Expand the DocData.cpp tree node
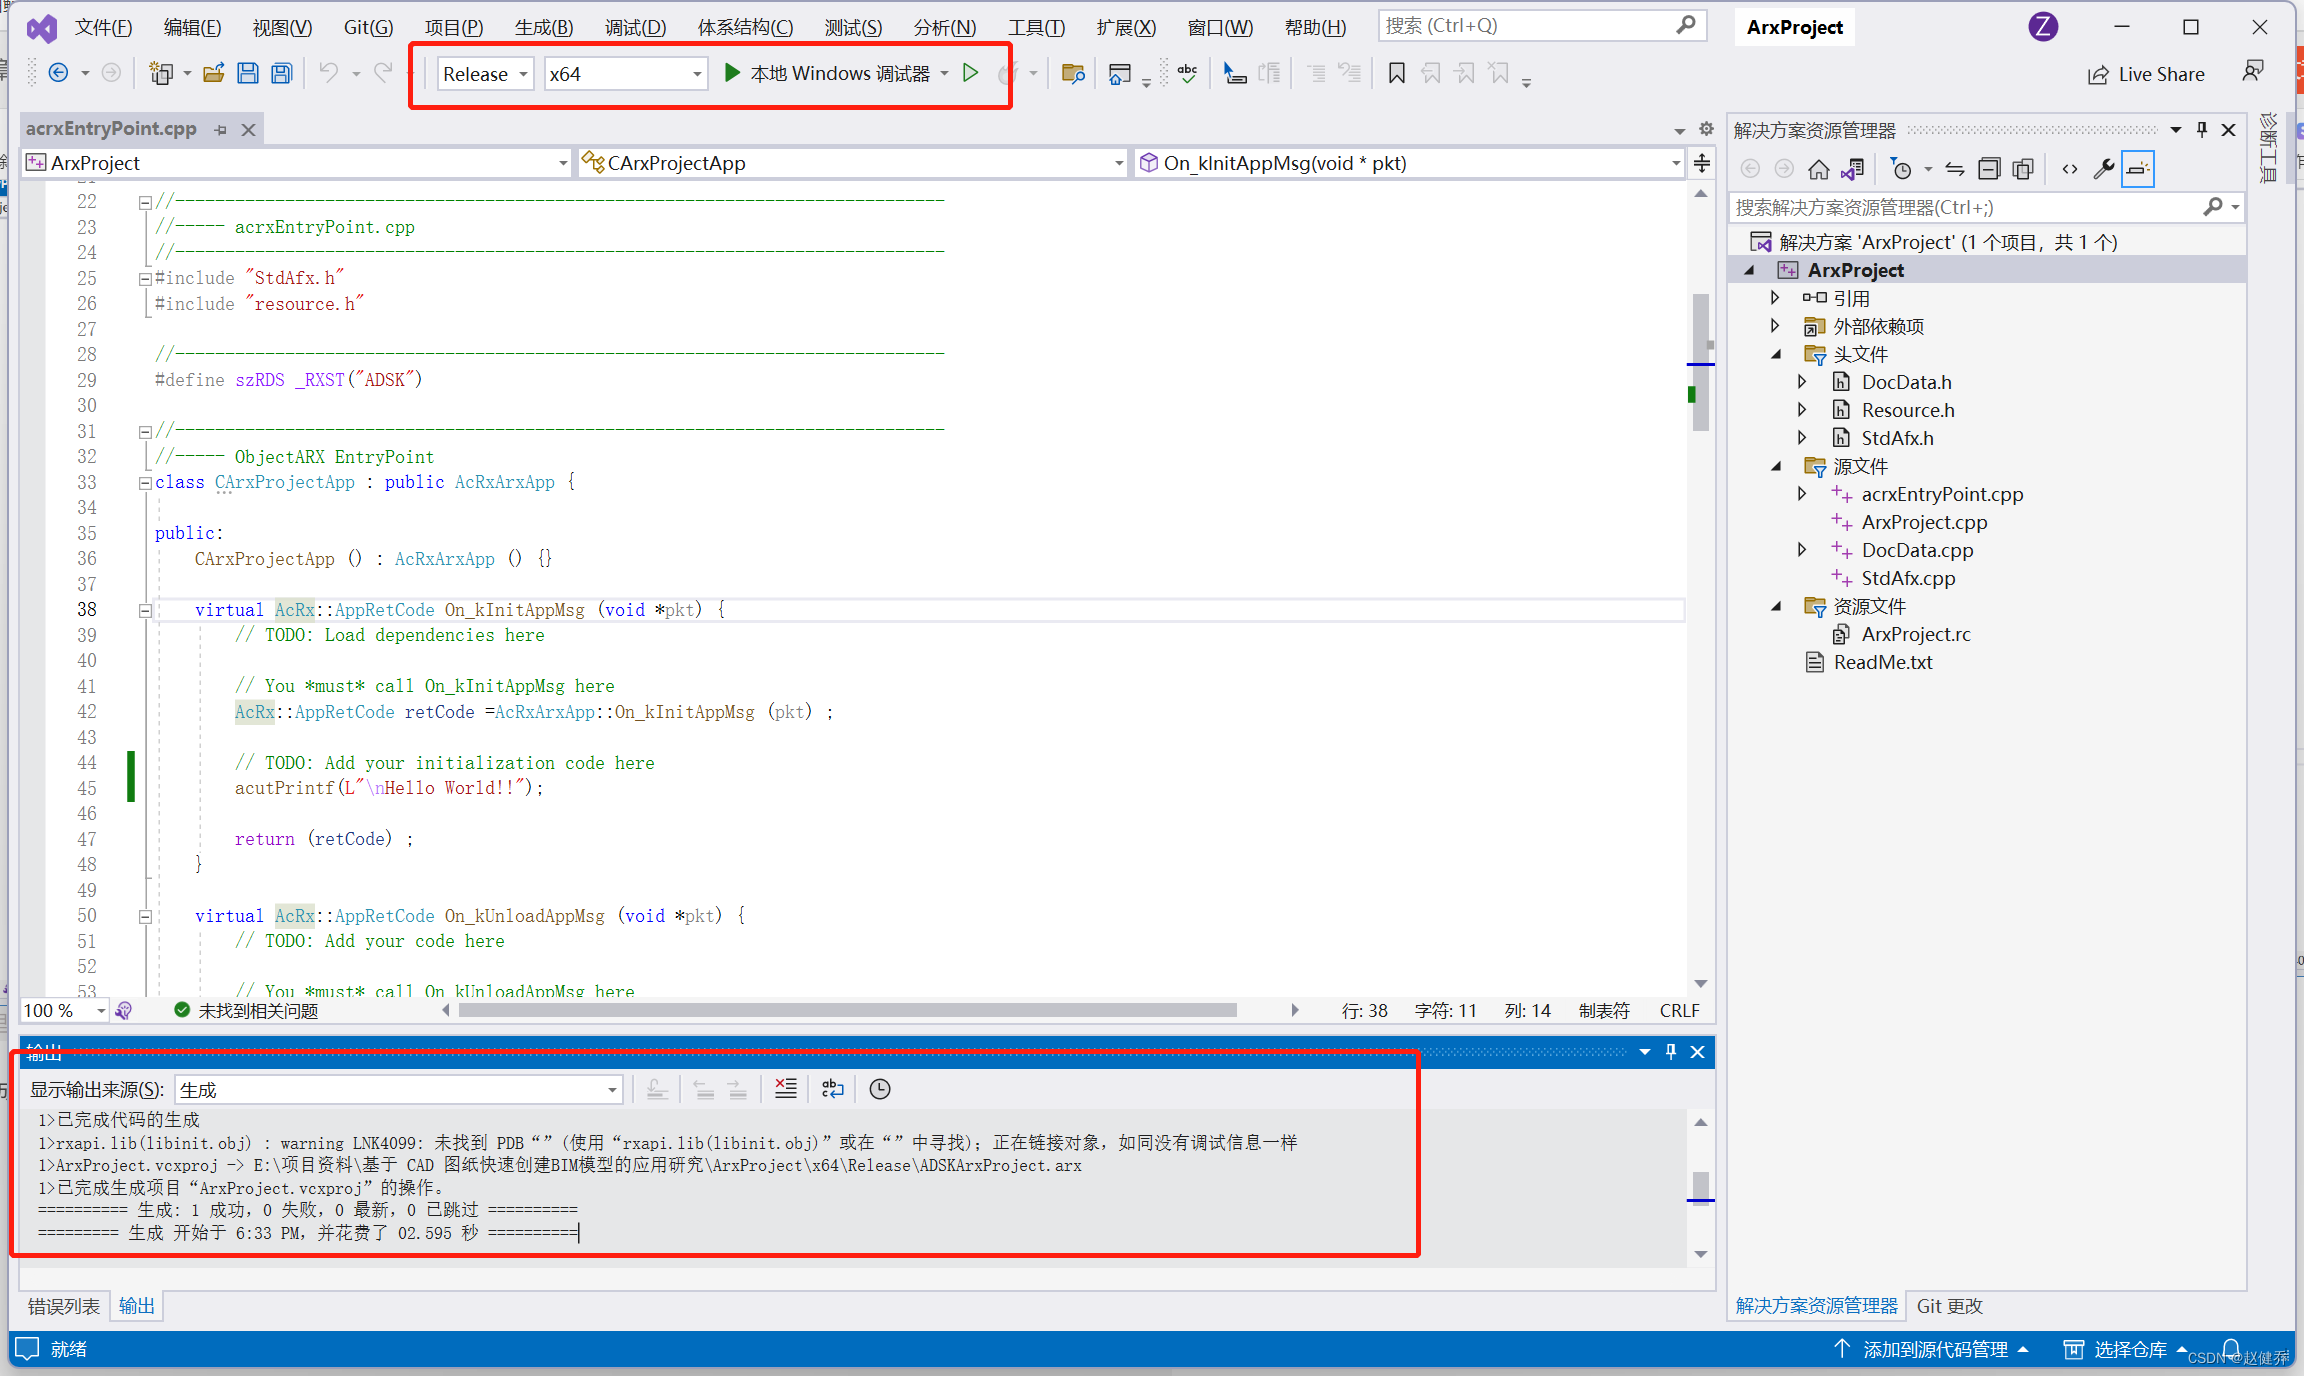 coord(1802,550)
